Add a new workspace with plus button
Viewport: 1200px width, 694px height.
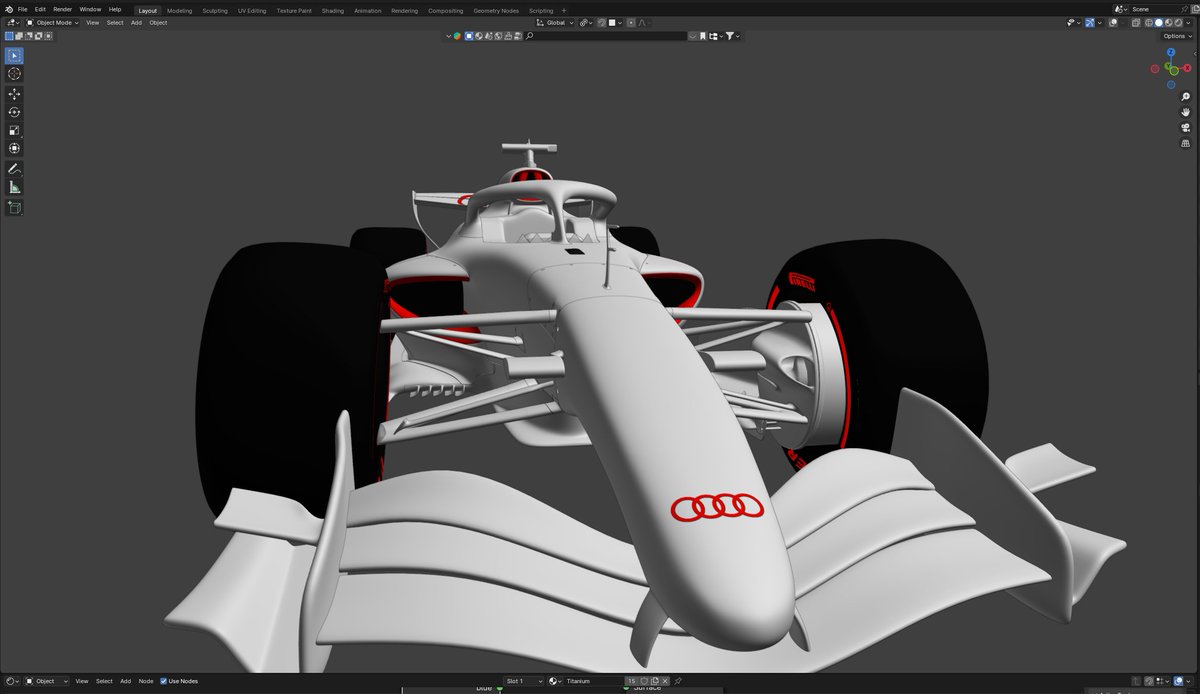(564, 10)
